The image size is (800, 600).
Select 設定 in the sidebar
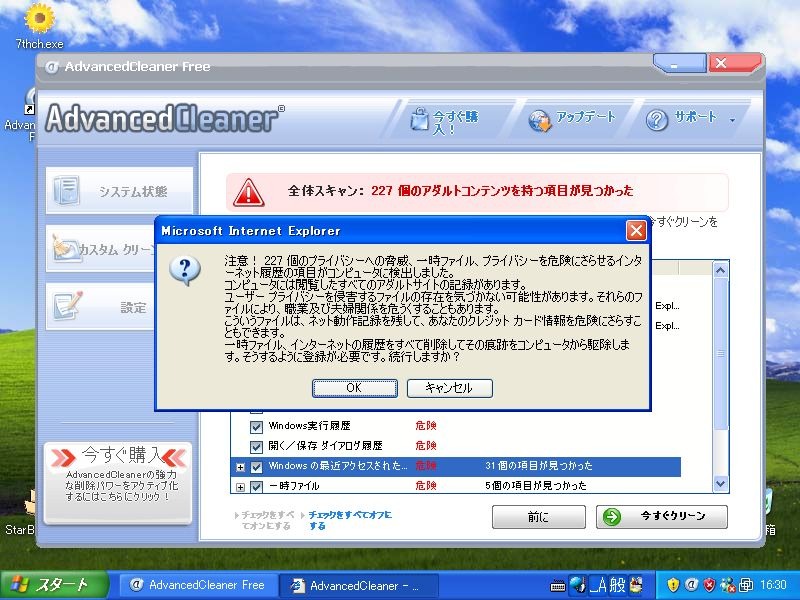coord(101,307)
